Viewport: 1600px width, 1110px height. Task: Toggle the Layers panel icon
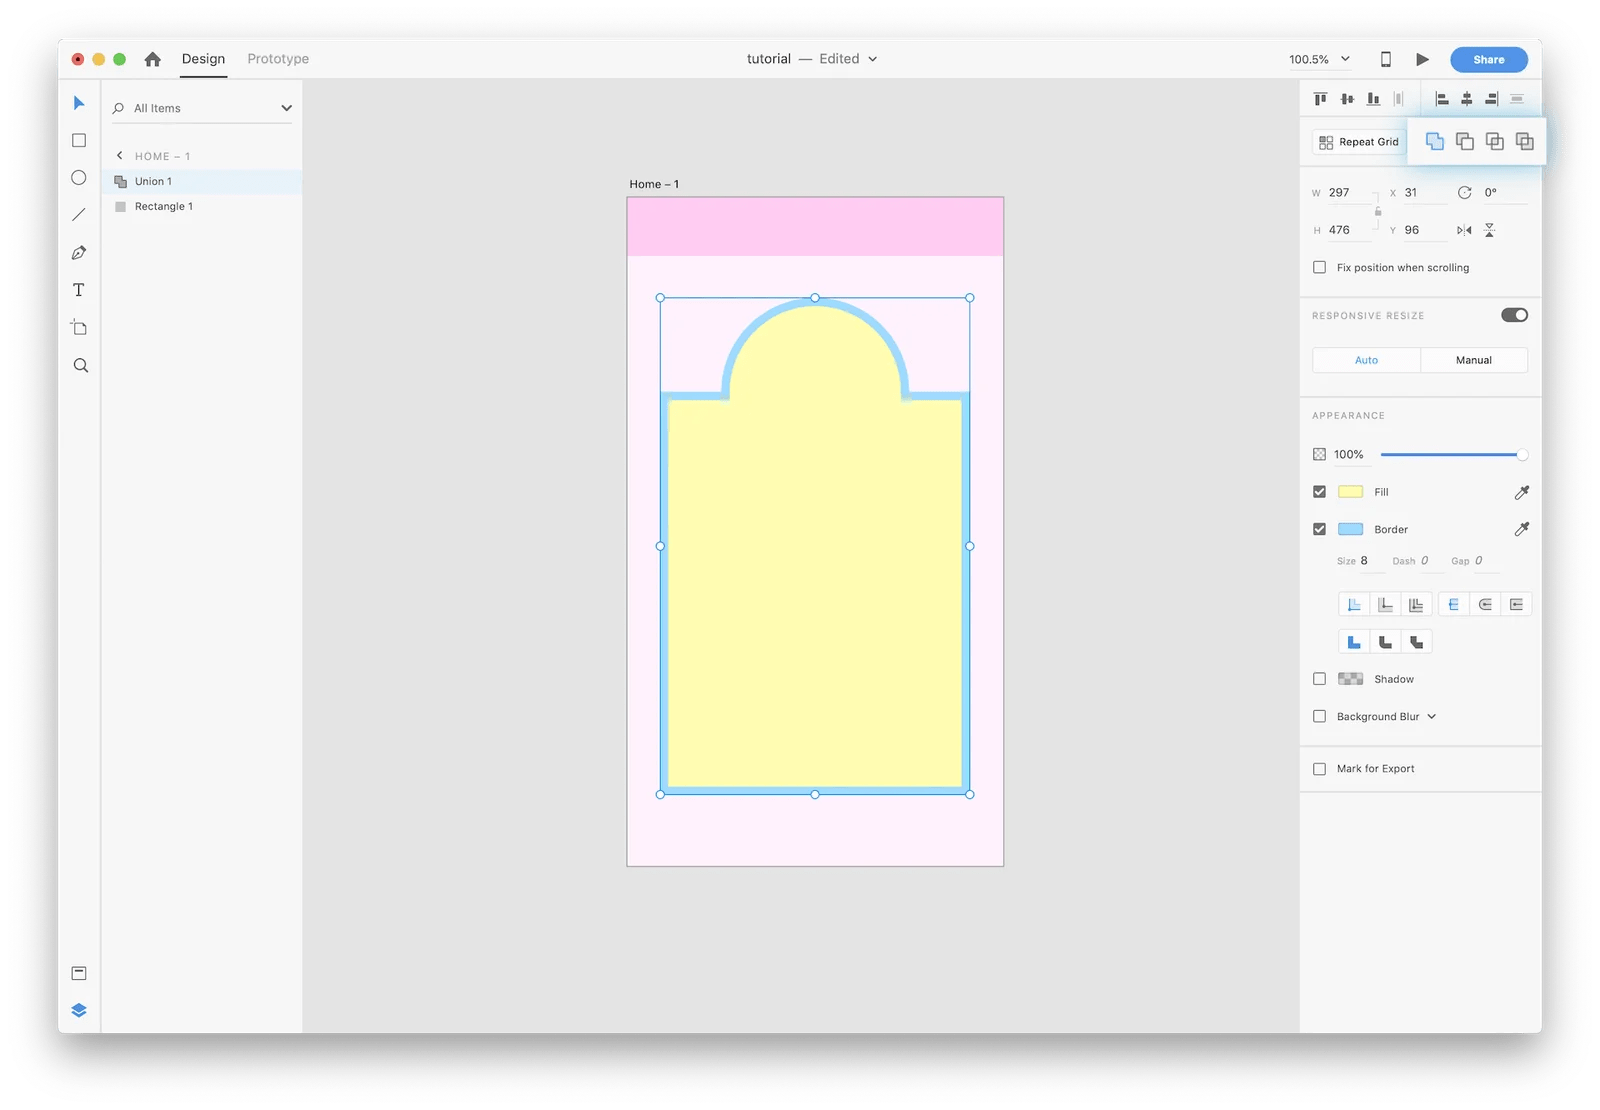point(79,1010)
